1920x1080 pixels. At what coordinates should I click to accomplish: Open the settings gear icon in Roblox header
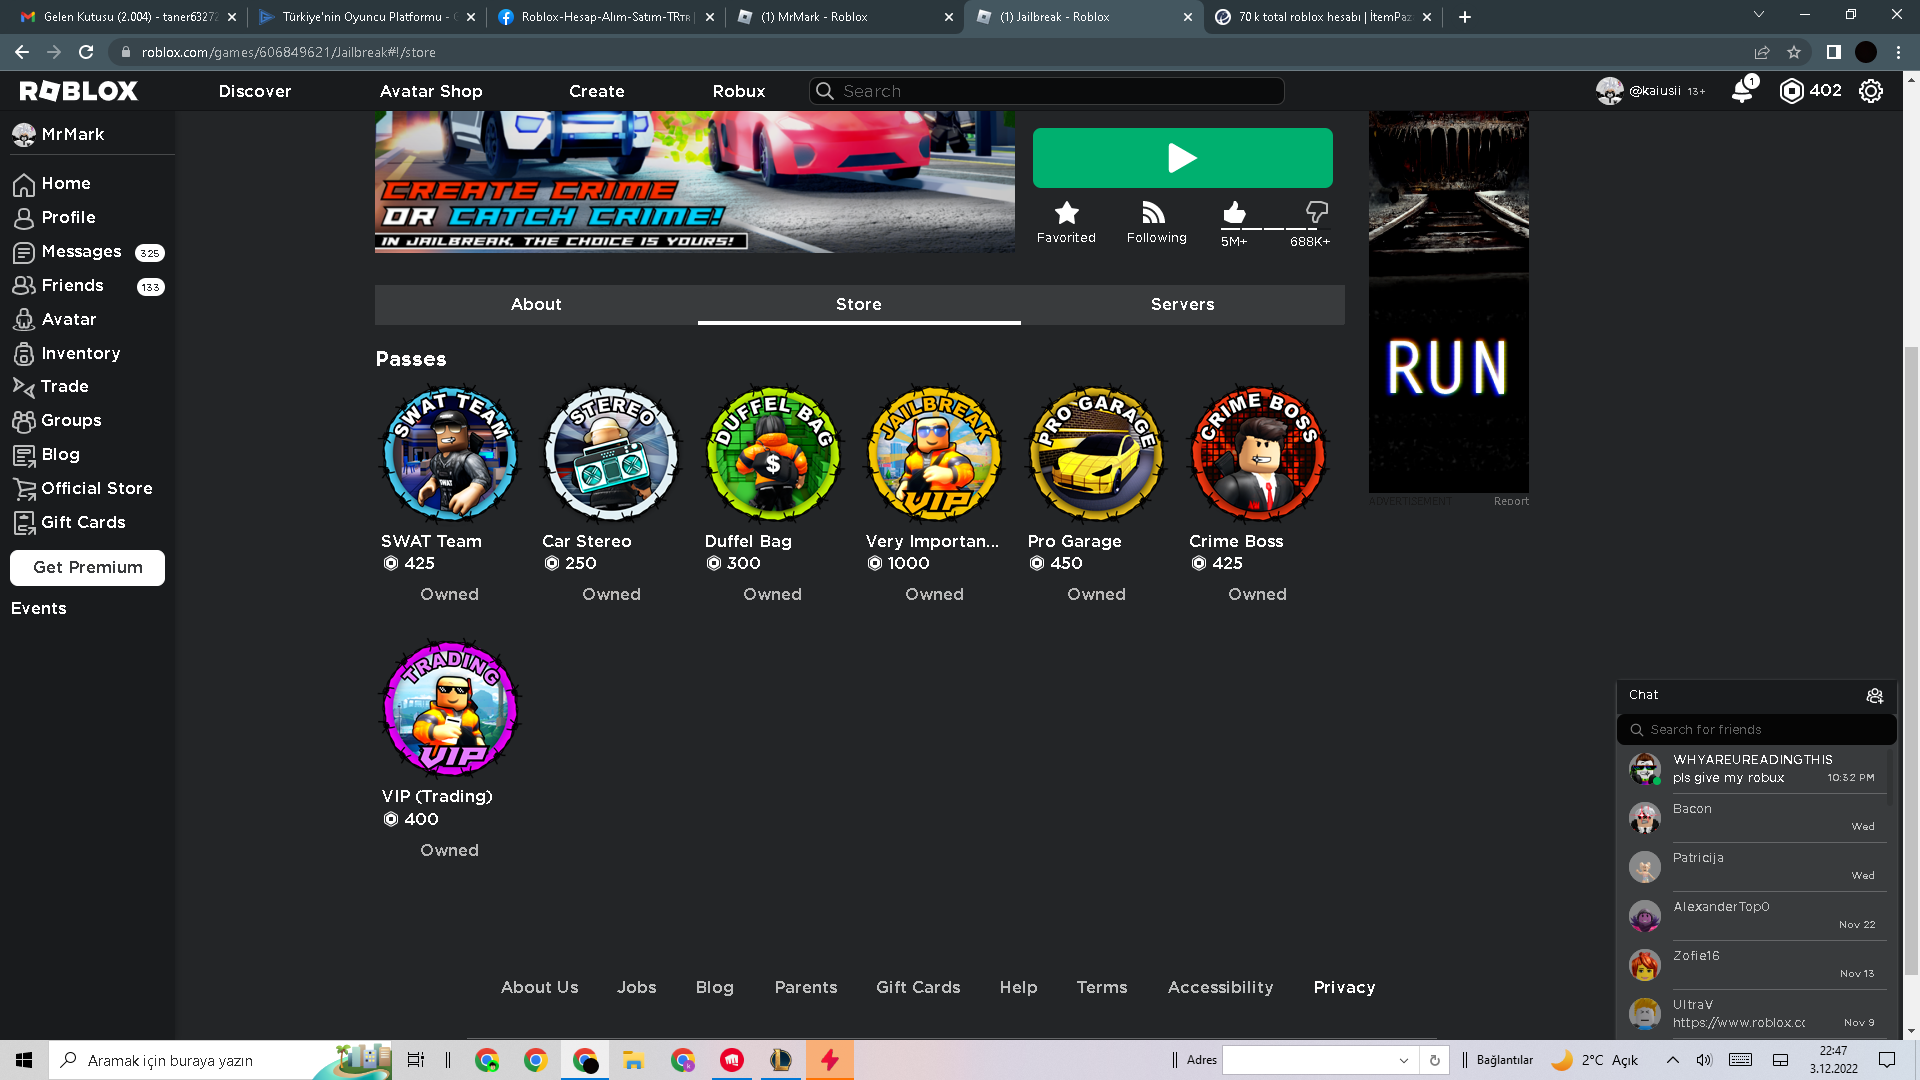point(1871,91)
